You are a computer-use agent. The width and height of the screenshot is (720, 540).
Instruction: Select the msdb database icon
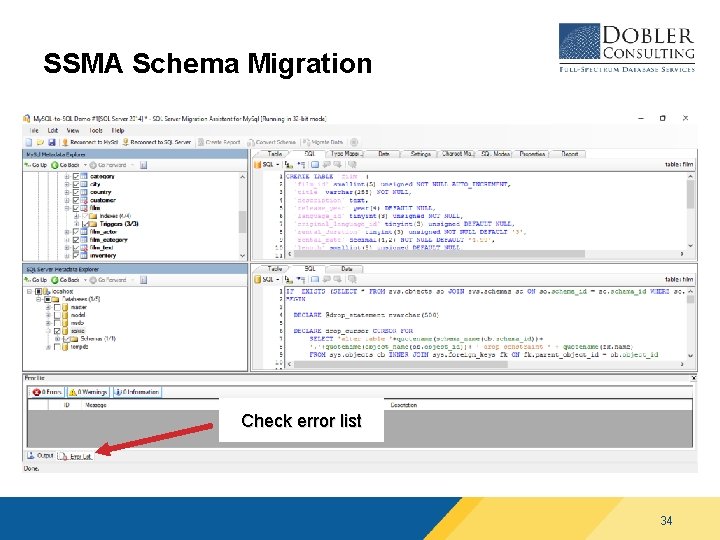(65, 323)
